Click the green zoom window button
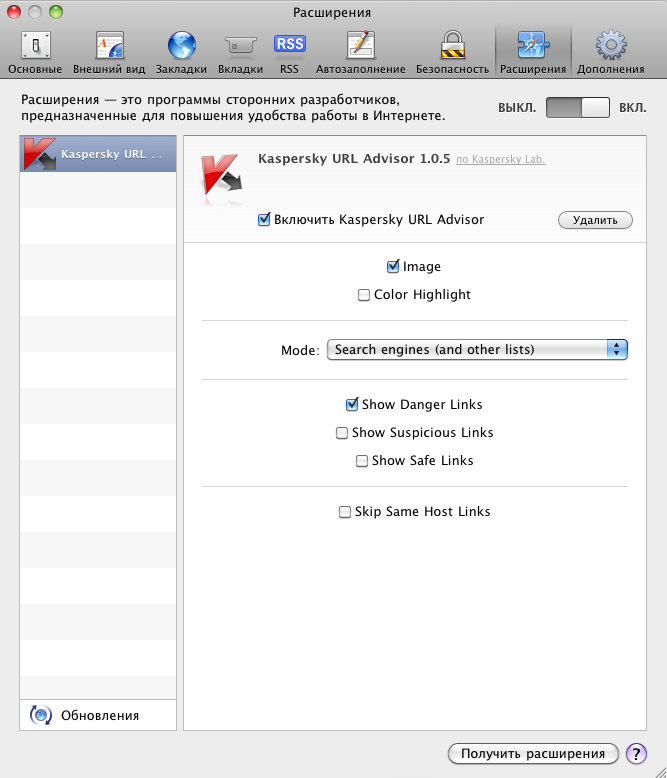The height and width of the screenshot is (778, 667). tap(56, 12)
